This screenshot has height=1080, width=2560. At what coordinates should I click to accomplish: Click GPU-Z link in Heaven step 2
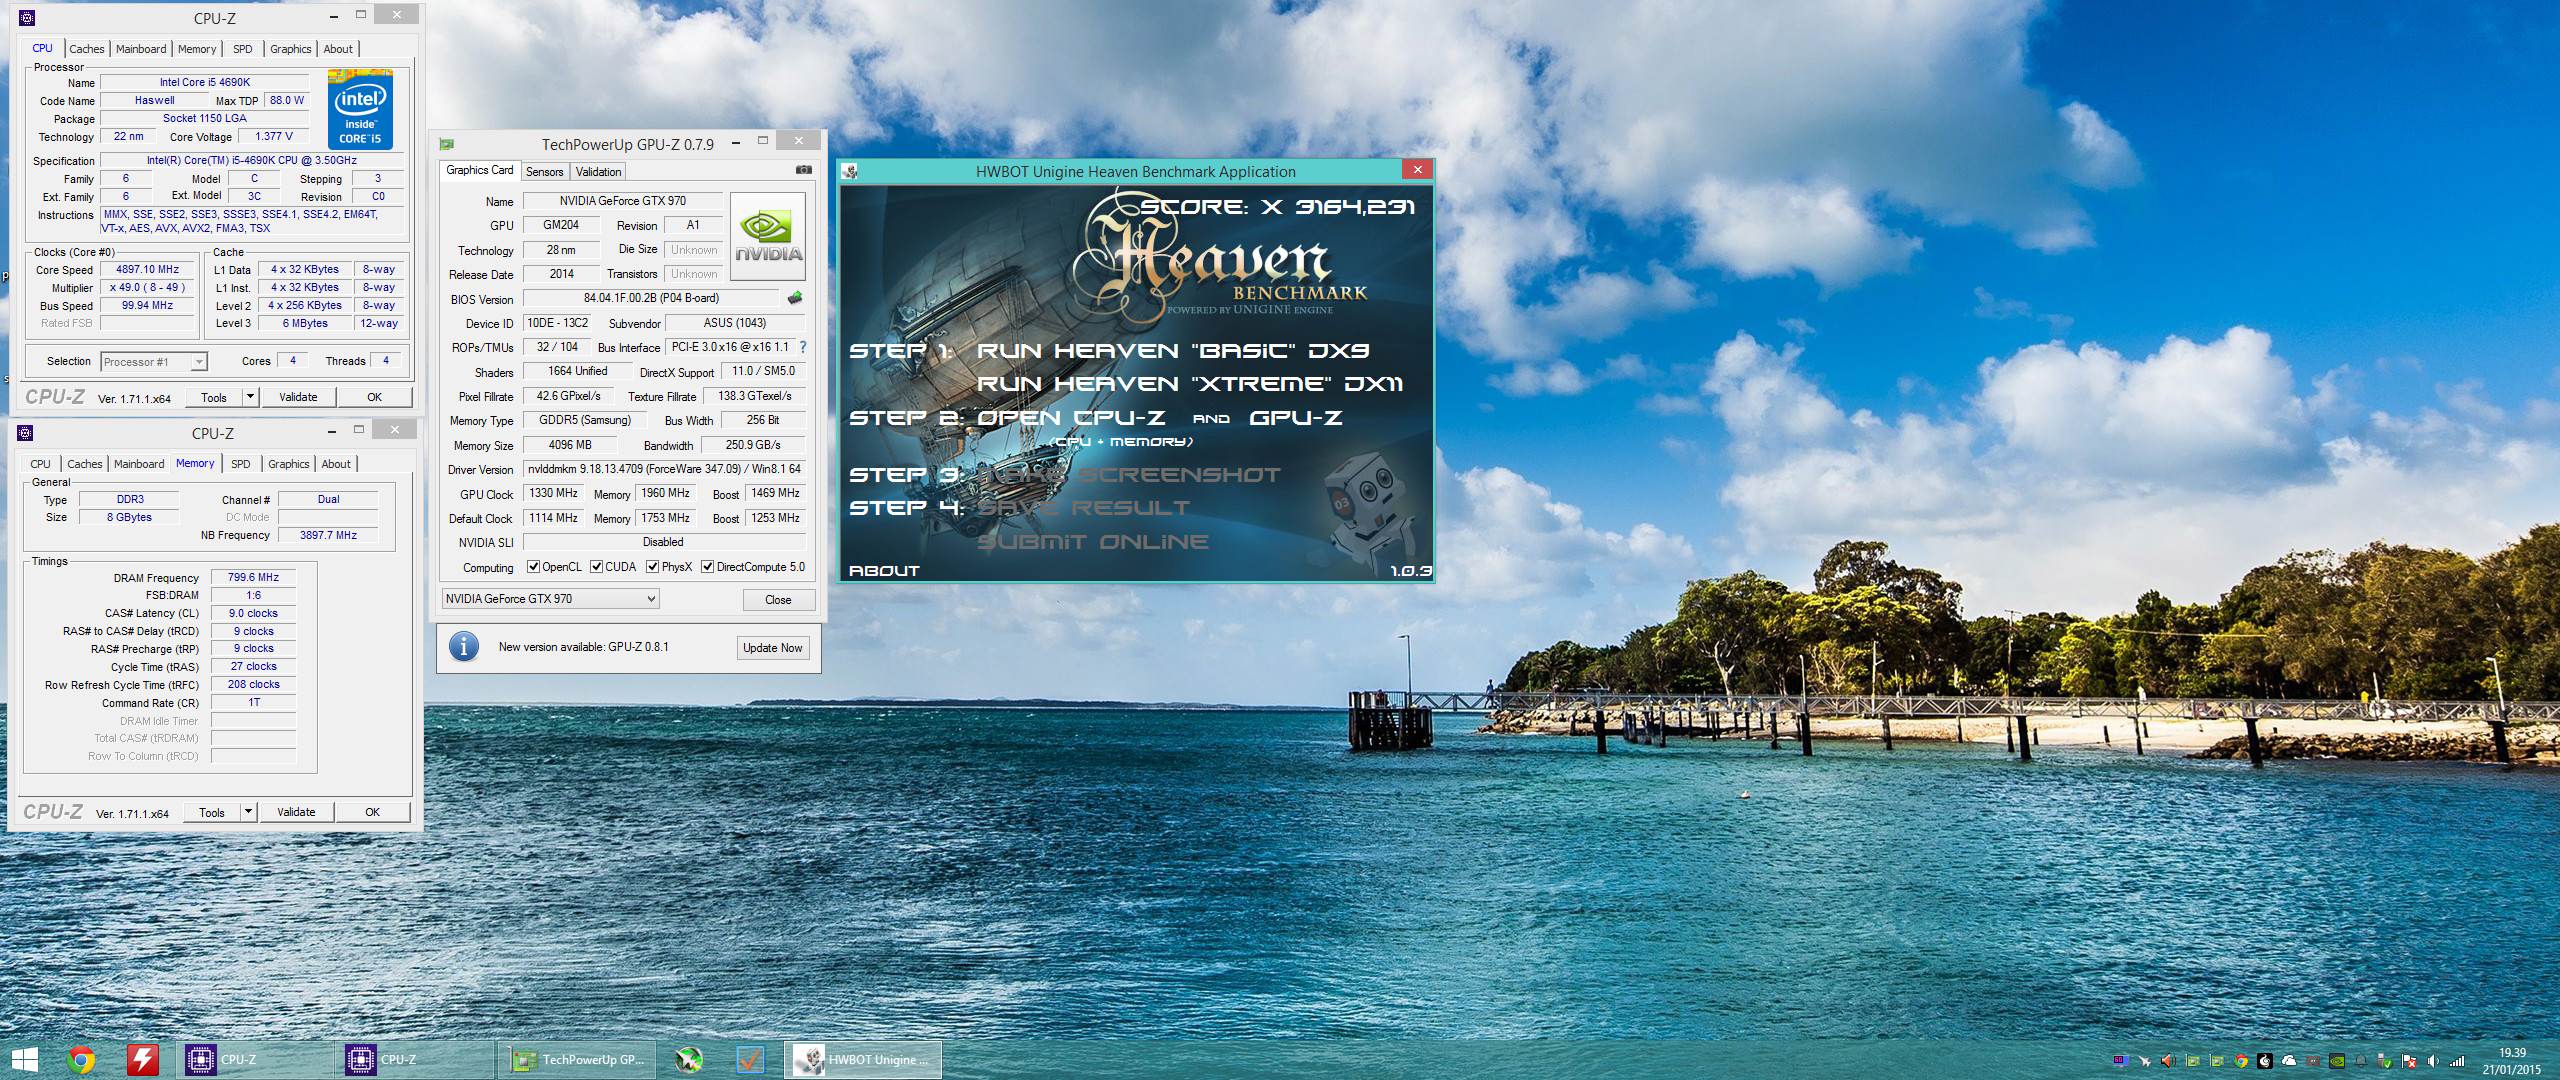point(1296,418)
